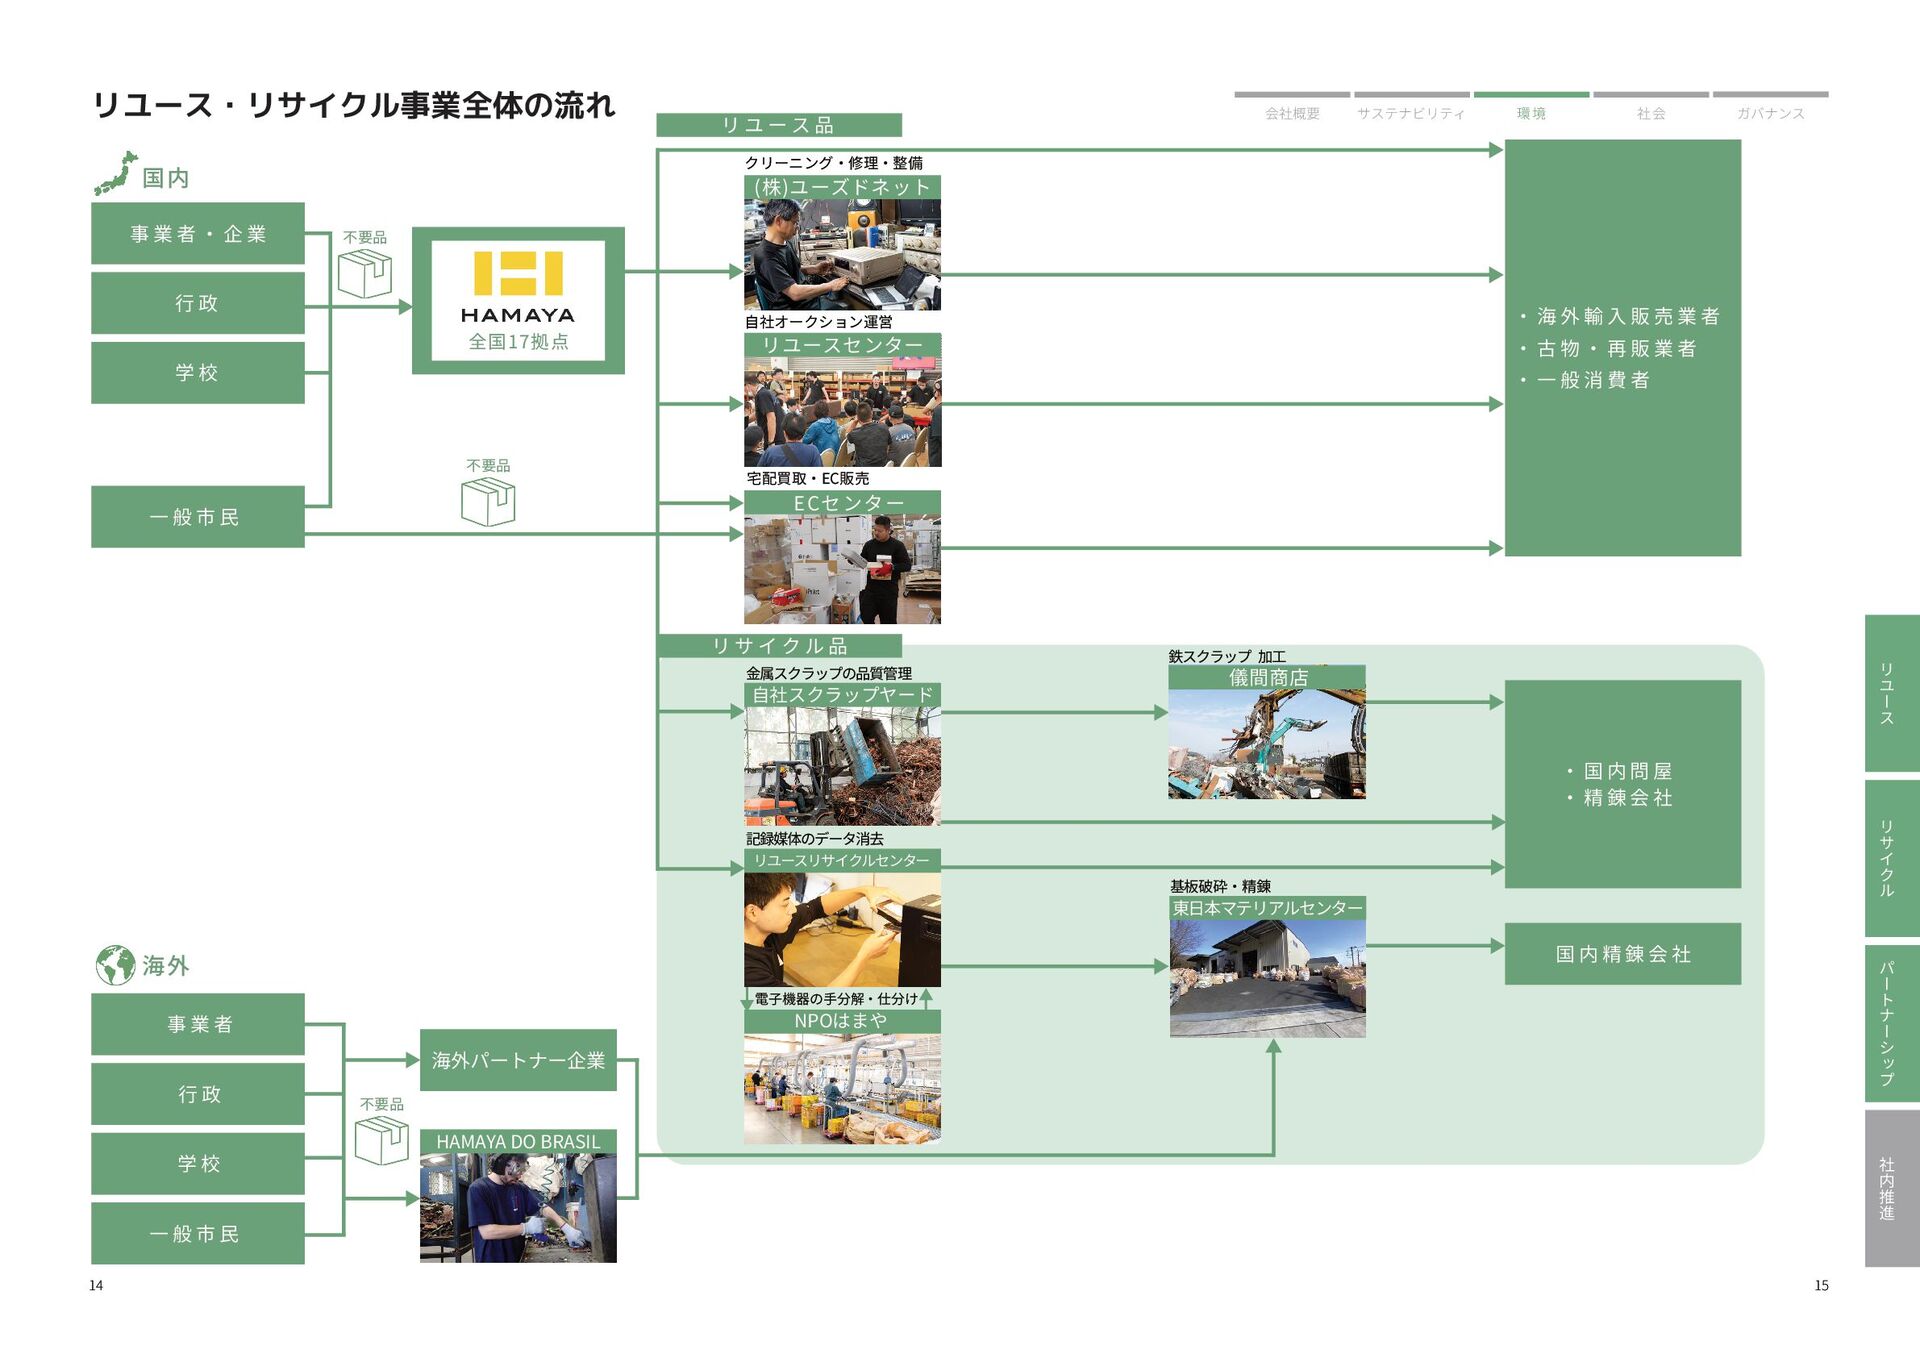Click the globe icon beside 海外

point(115,965)
